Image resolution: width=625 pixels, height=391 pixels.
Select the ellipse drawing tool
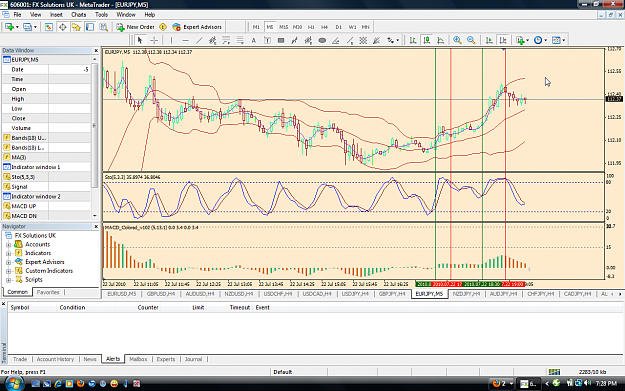coord(322,40)
